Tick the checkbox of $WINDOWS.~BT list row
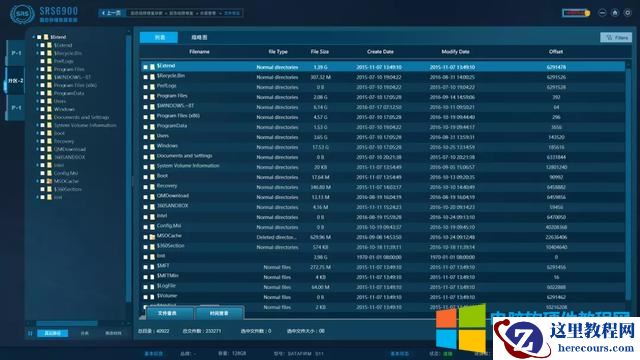The image size is (640, 360). (x=145, y=107)
